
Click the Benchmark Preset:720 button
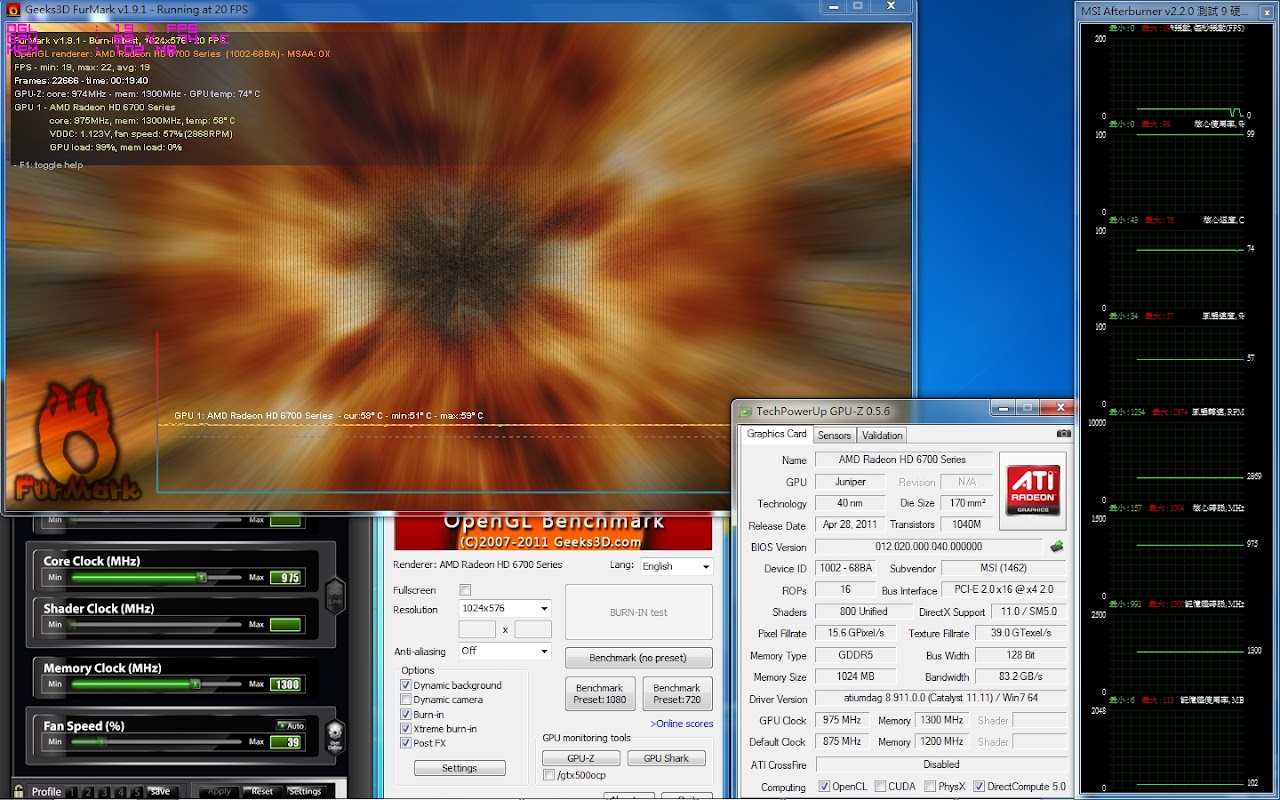677,694
